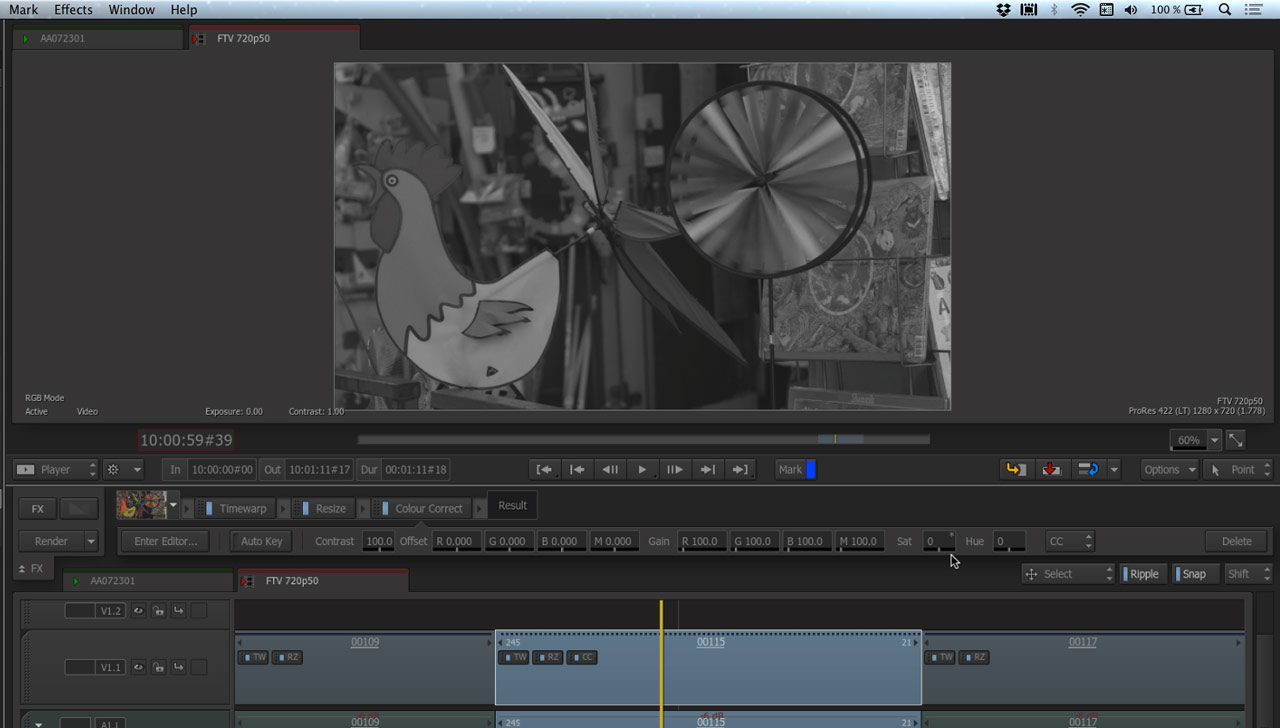Click the red overwrite edit icon
The width and height of the screenshot is (1280, 728).
1051,469
